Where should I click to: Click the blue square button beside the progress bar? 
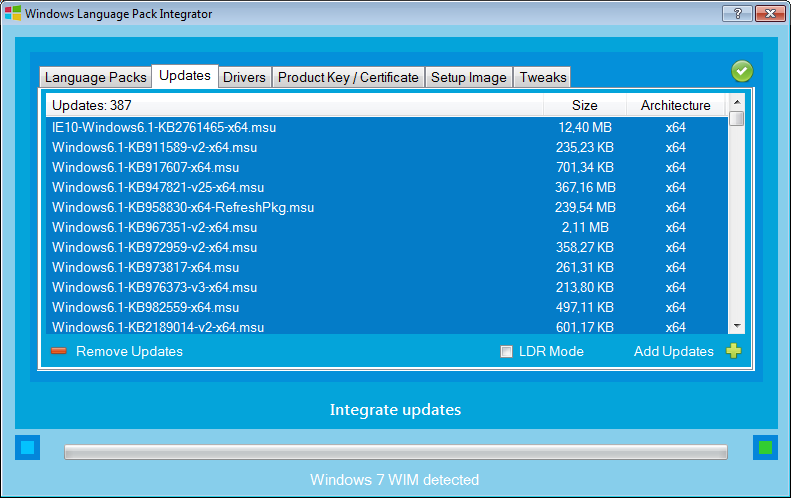(27, 448)
